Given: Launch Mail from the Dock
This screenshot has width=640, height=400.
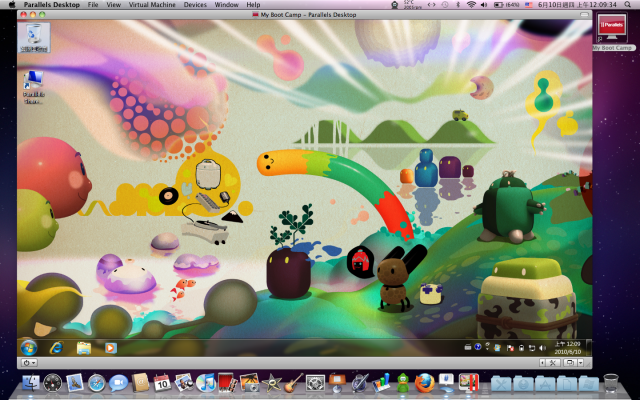Looking at the screenshot, I should coord(75,383).
